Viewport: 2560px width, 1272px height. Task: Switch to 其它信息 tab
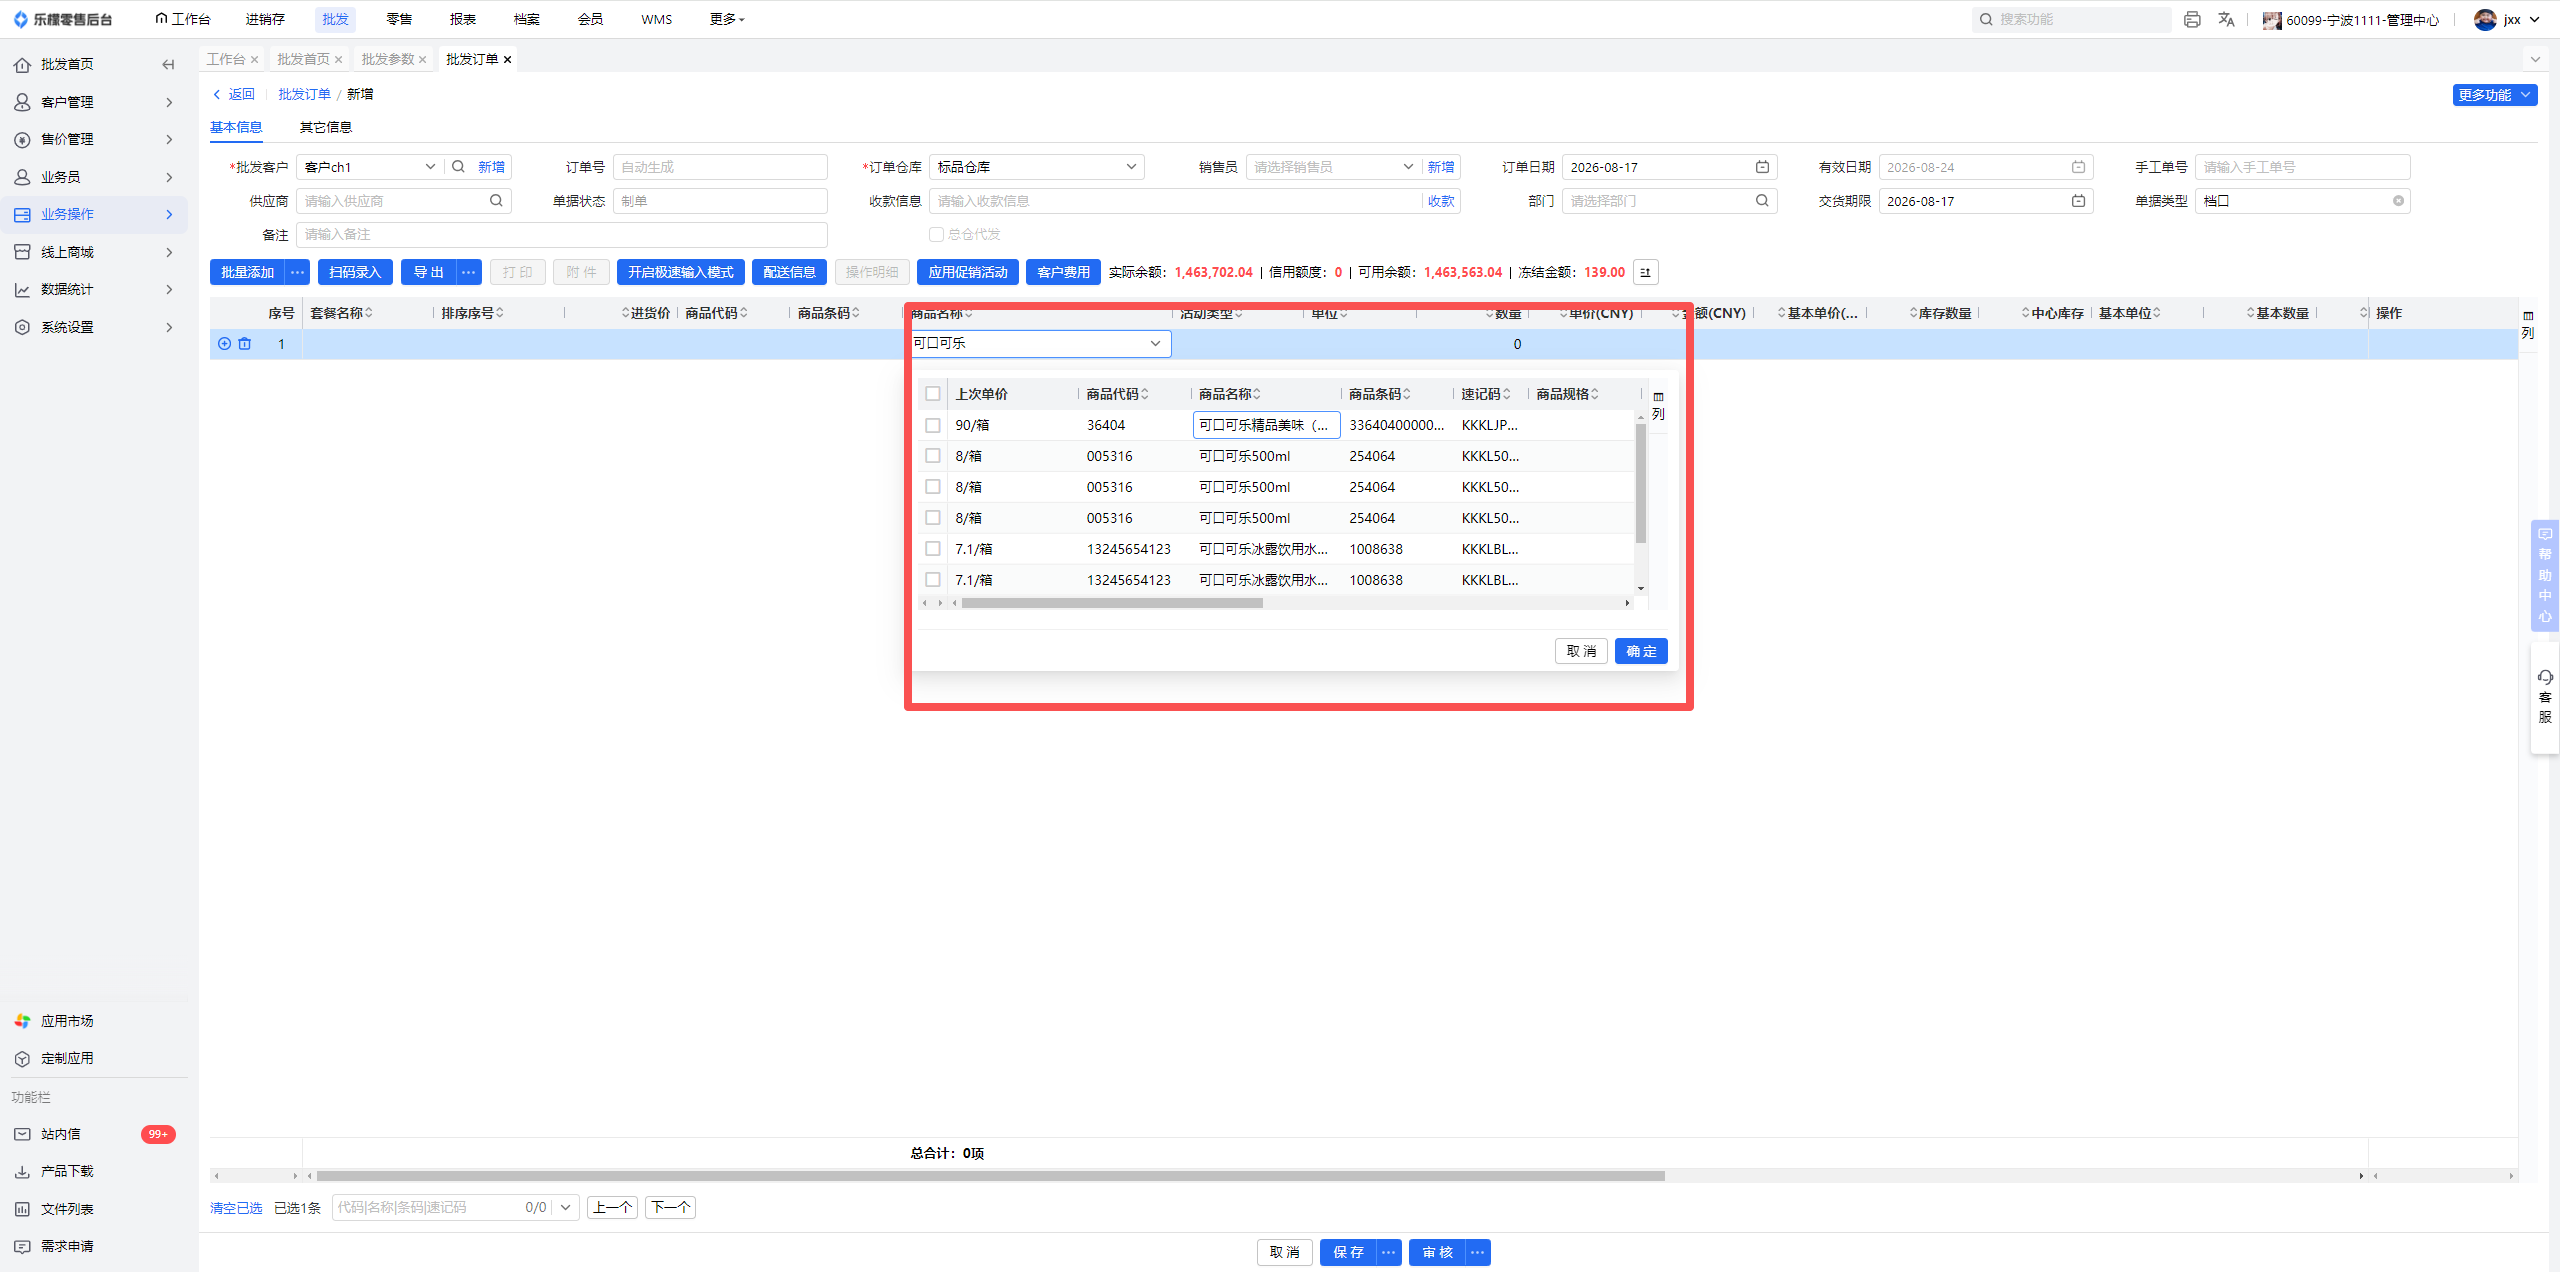pyautogui.click(x=326, y=127)
